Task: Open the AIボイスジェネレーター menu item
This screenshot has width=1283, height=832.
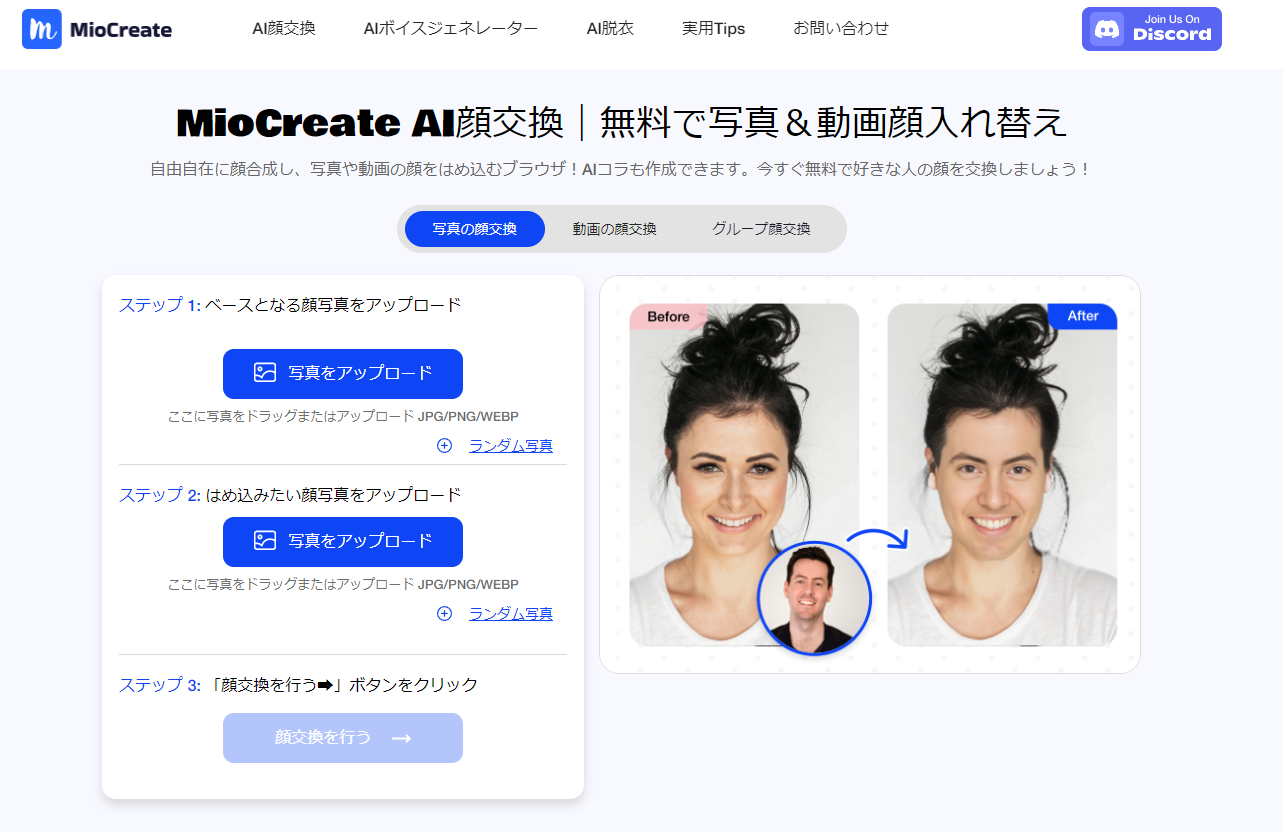Action: coord(451,28)
